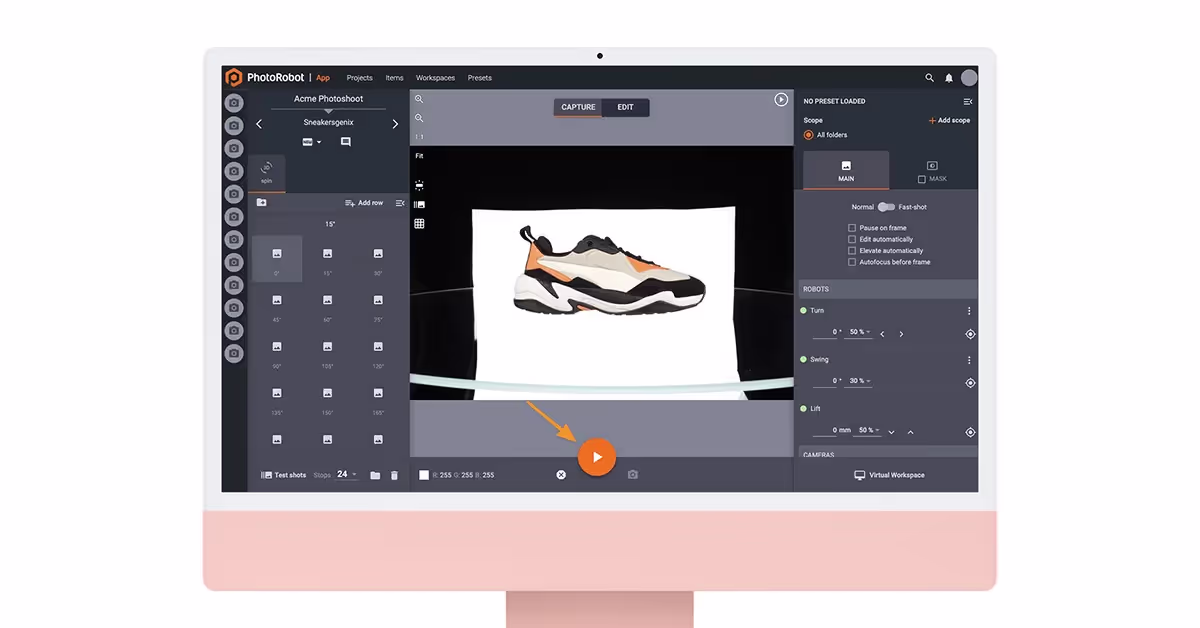
Task: Open the search magnifier in top bar
Action: click(x=930, y=78)
